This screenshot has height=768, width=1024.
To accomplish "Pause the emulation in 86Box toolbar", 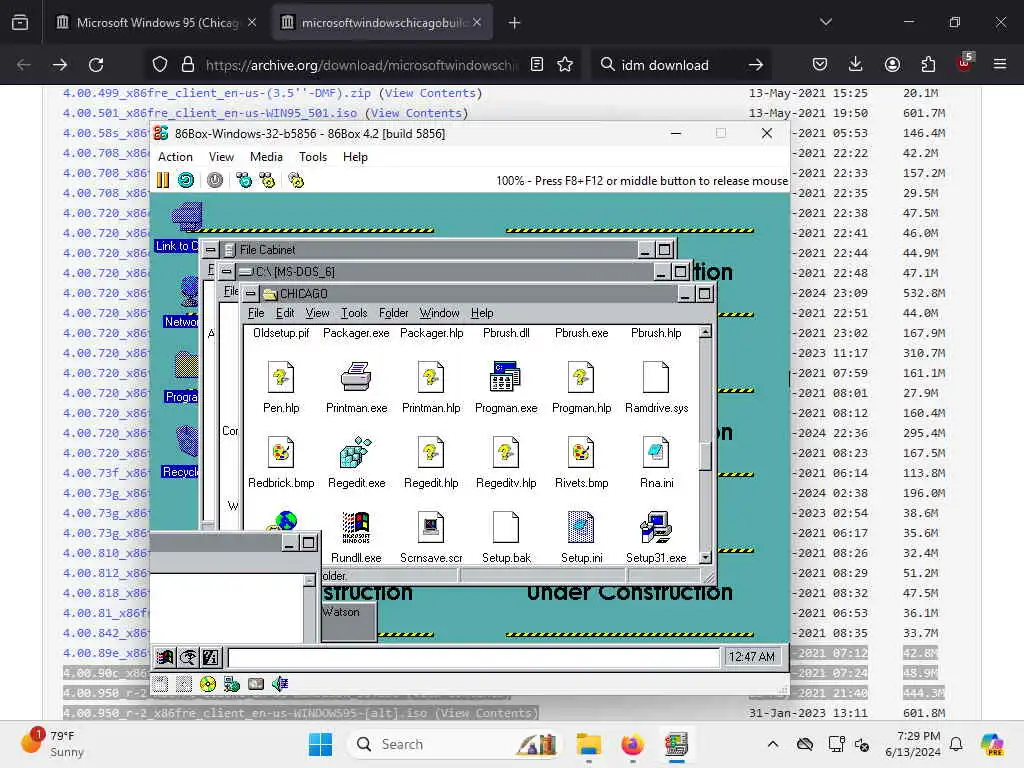I will click(x=163, y=180).
